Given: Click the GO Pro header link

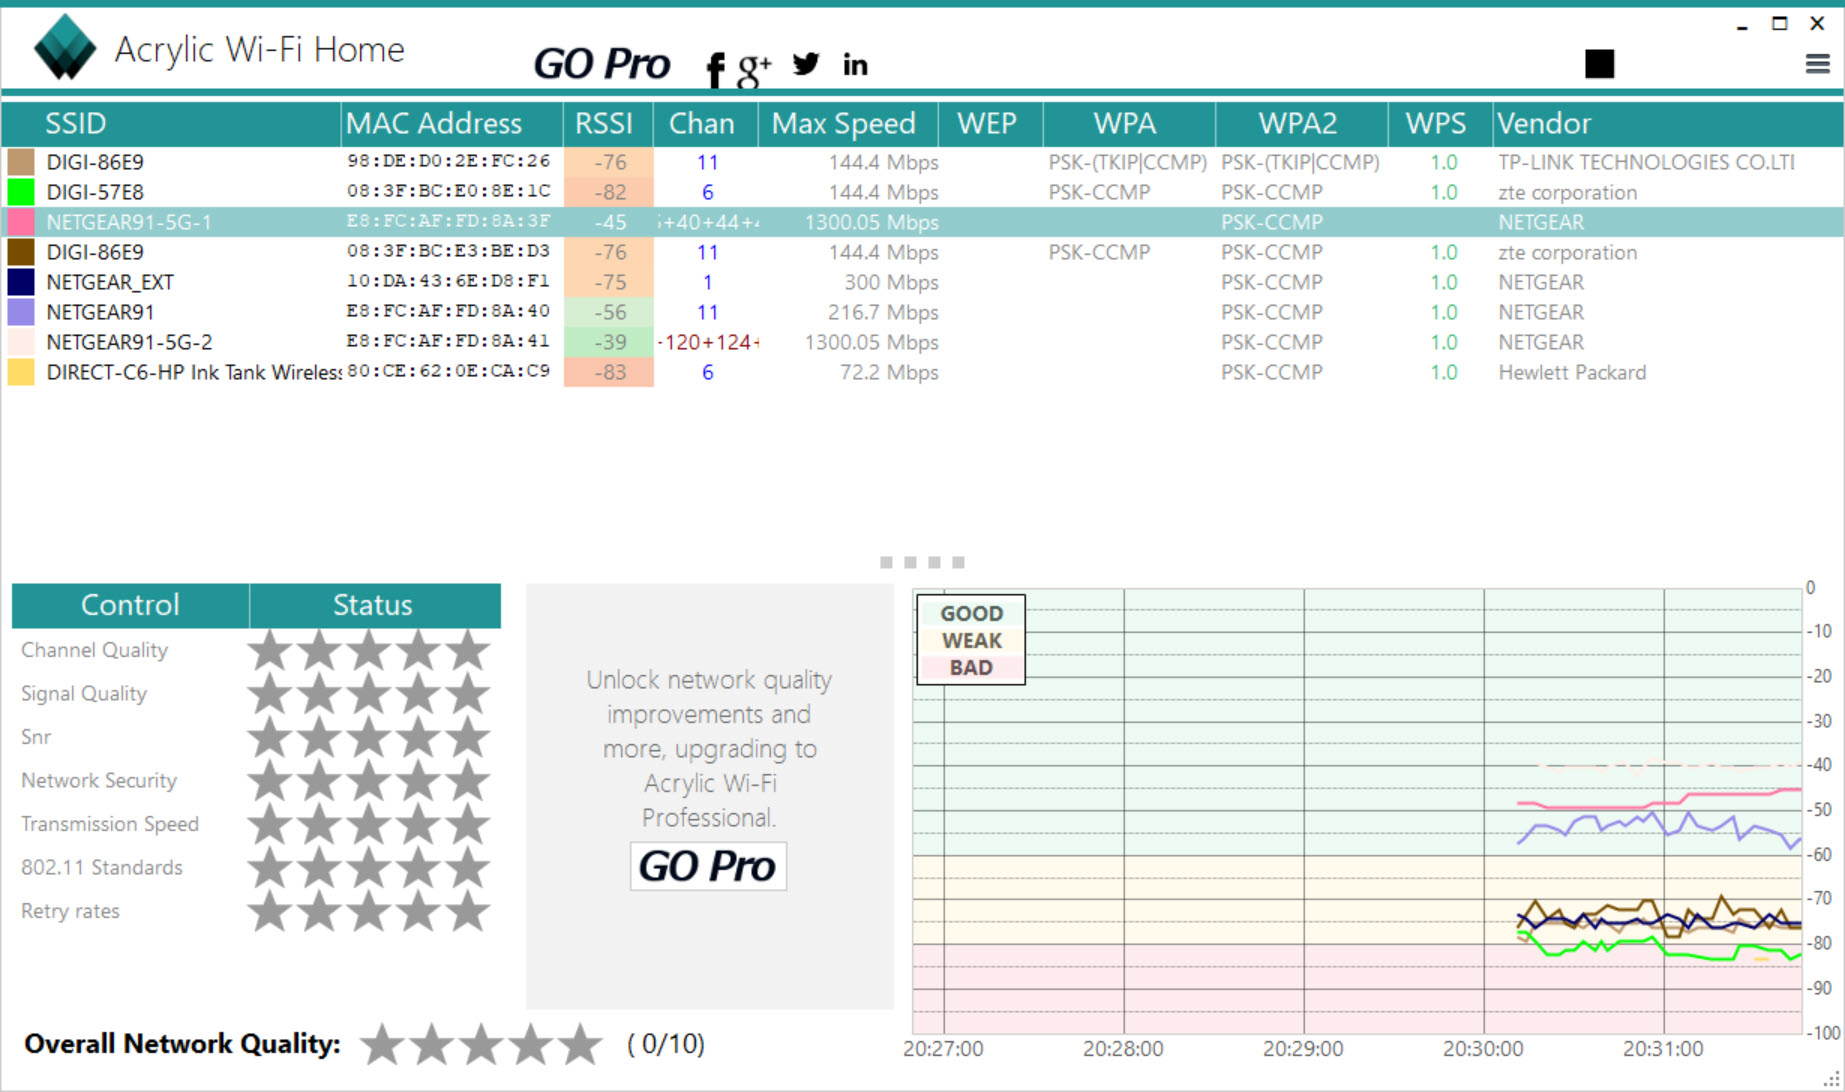Looking at the screenshot, I should click(x=601, y=65).
